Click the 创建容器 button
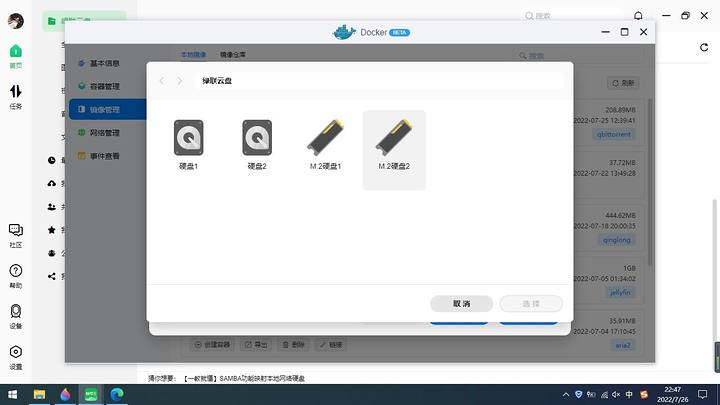This screenshot has height=405, width=720. pyautogui.click(x=212, y=344)
